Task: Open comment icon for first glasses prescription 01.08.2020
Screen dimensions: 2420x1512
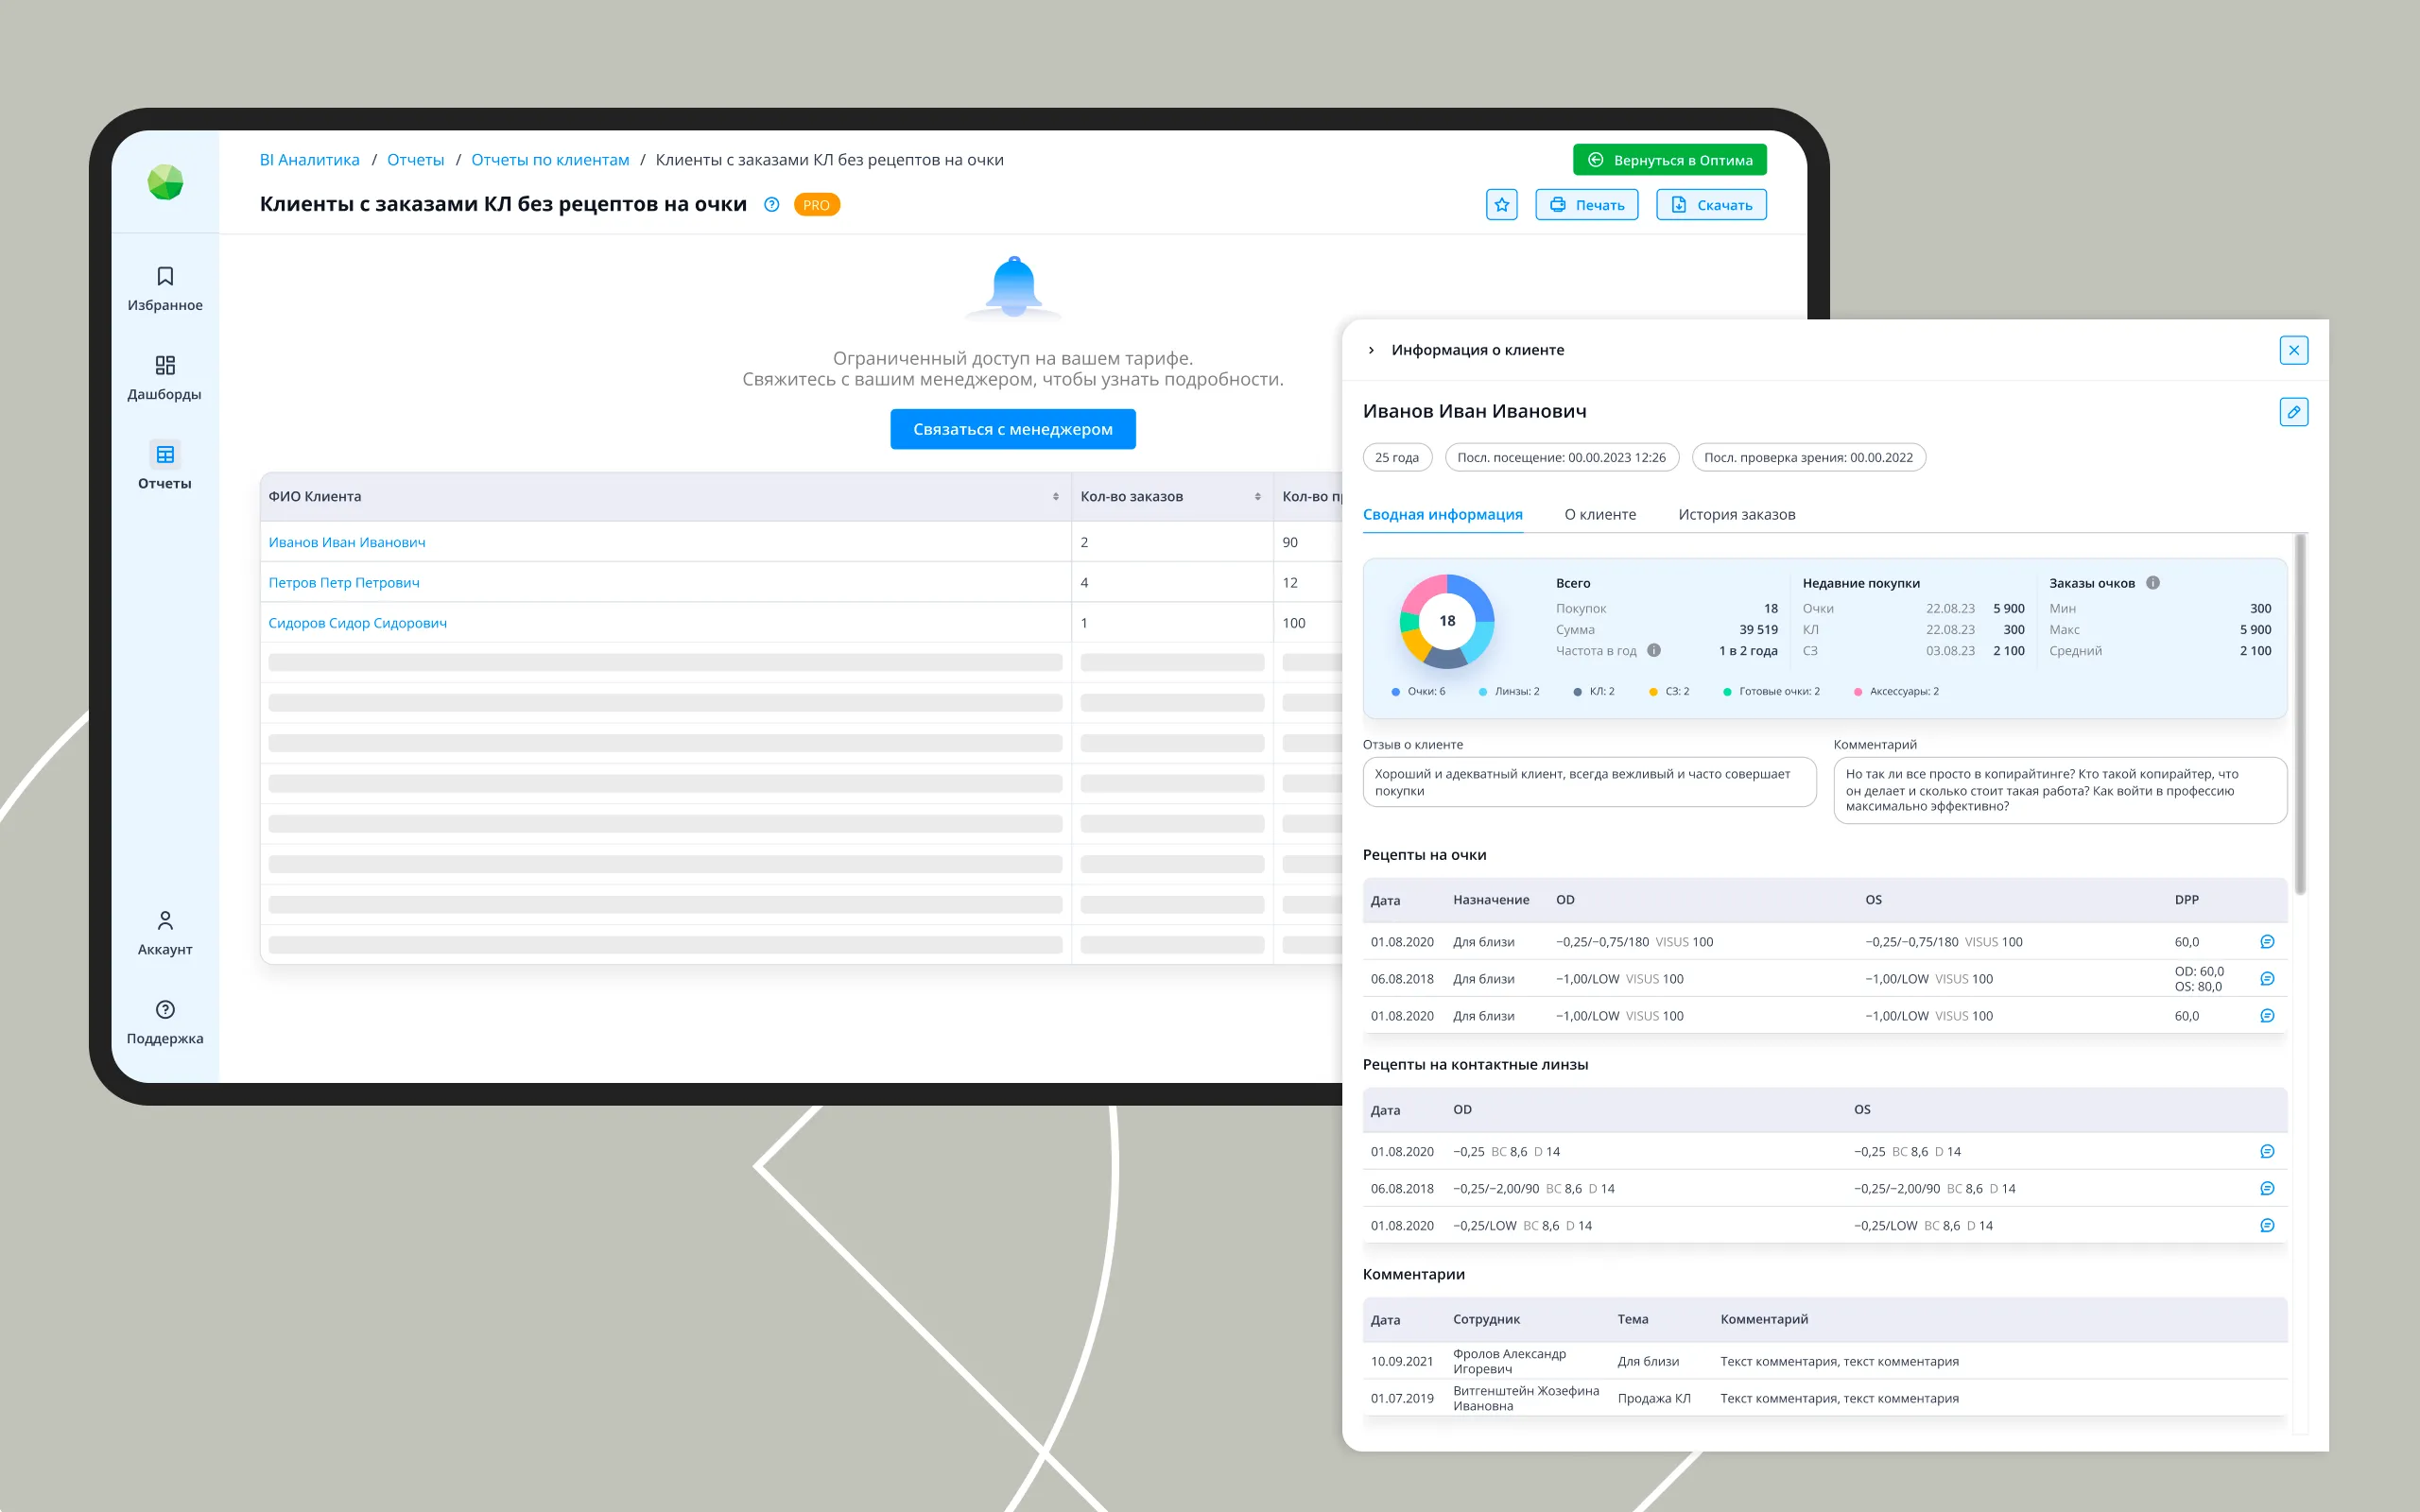Action: tap(2267, 941)
